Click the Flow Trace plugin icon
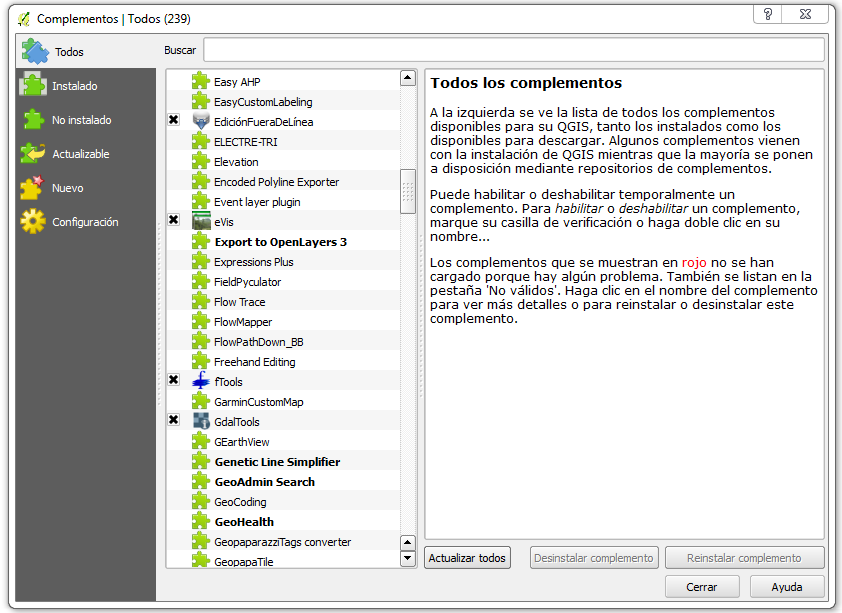 (x=201, y=301)
